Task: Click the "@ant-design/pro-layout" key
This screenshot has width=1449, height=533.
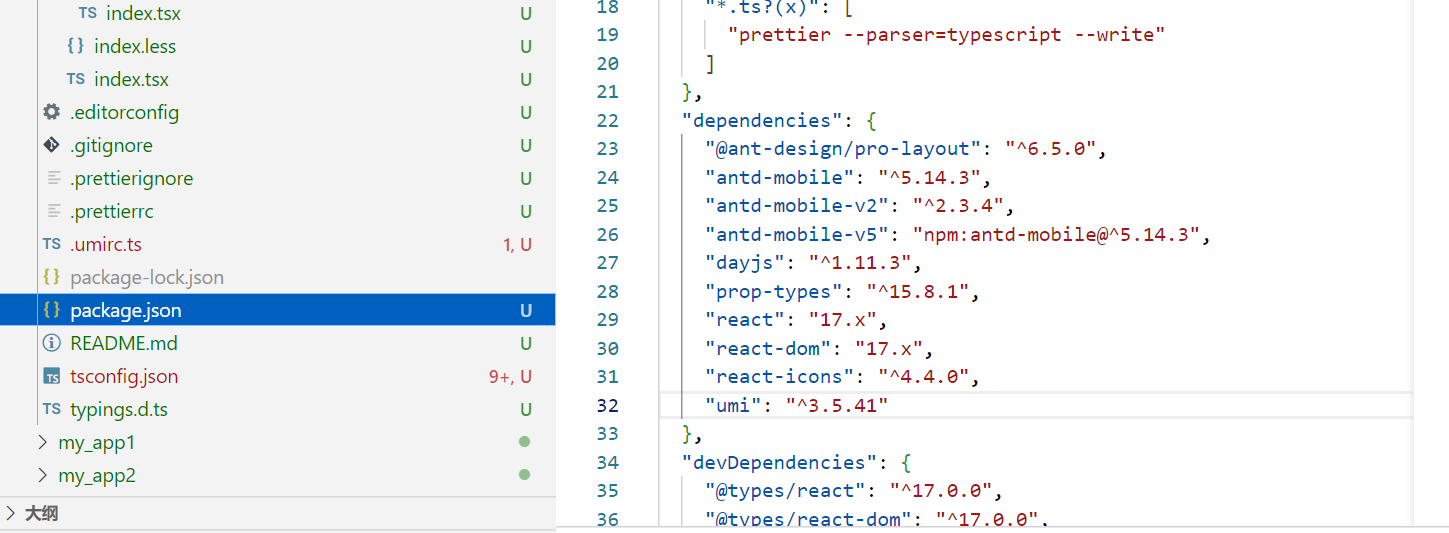Action: (842, 148)
